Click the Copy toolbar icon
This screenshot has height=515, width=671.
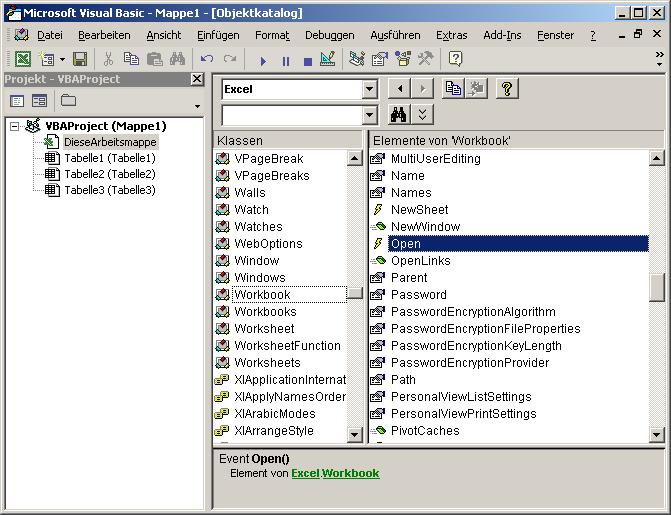131,59
